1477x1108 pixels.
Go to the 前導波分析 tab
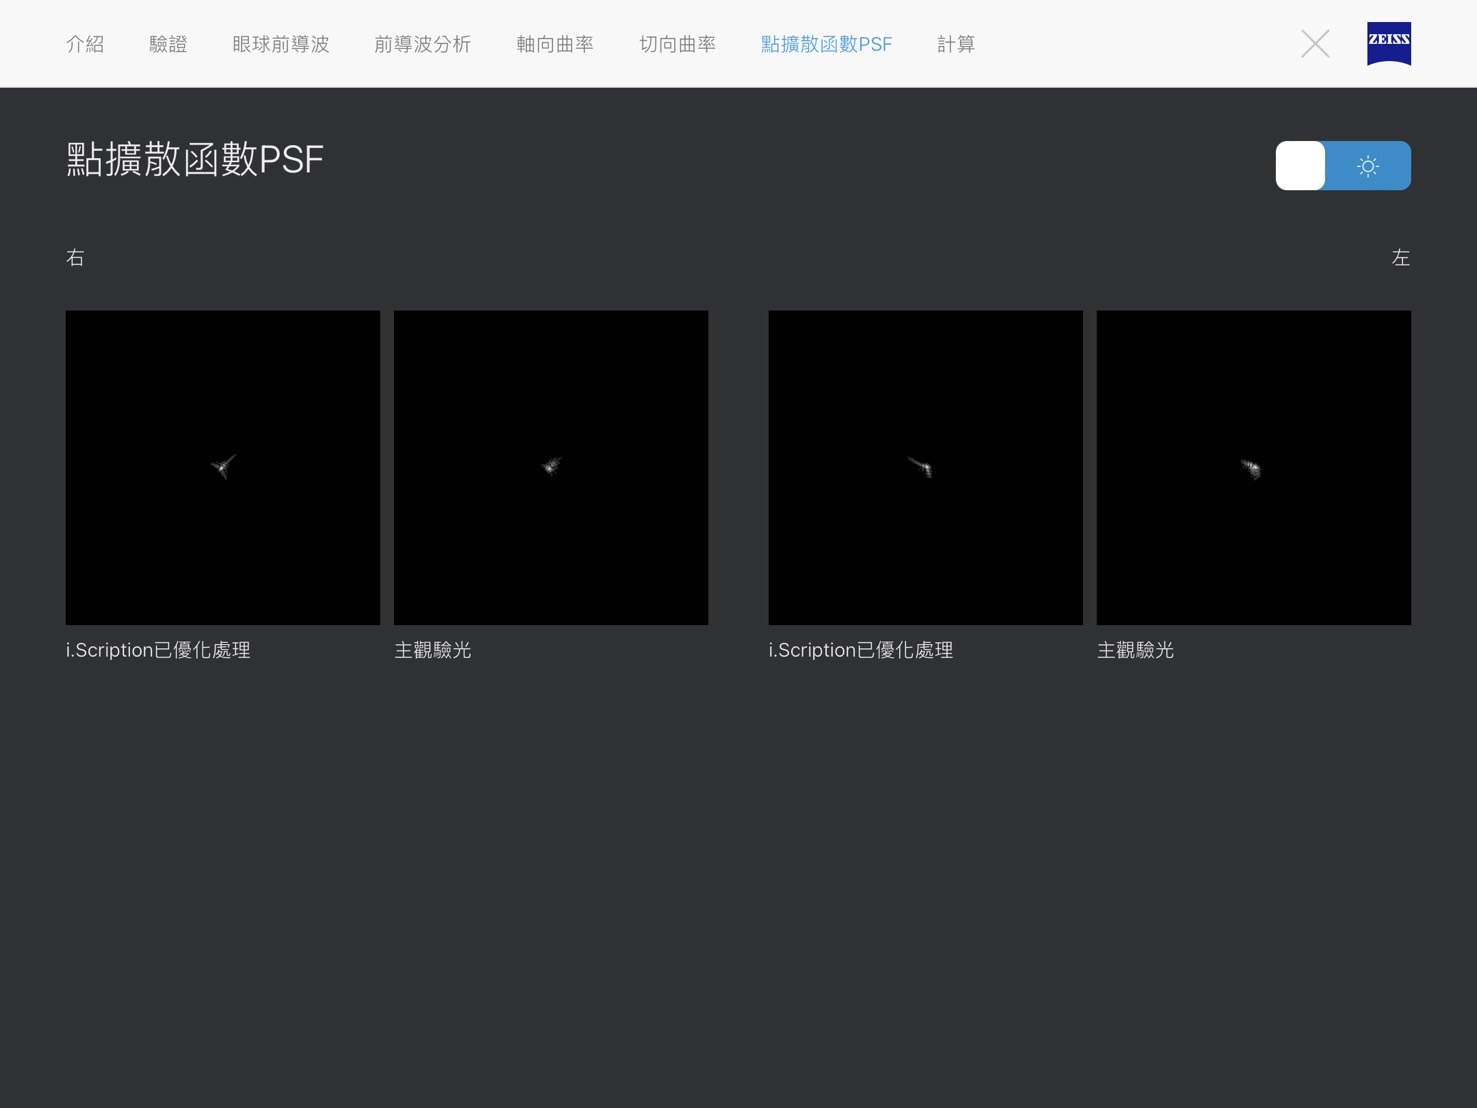coord(423,44)
